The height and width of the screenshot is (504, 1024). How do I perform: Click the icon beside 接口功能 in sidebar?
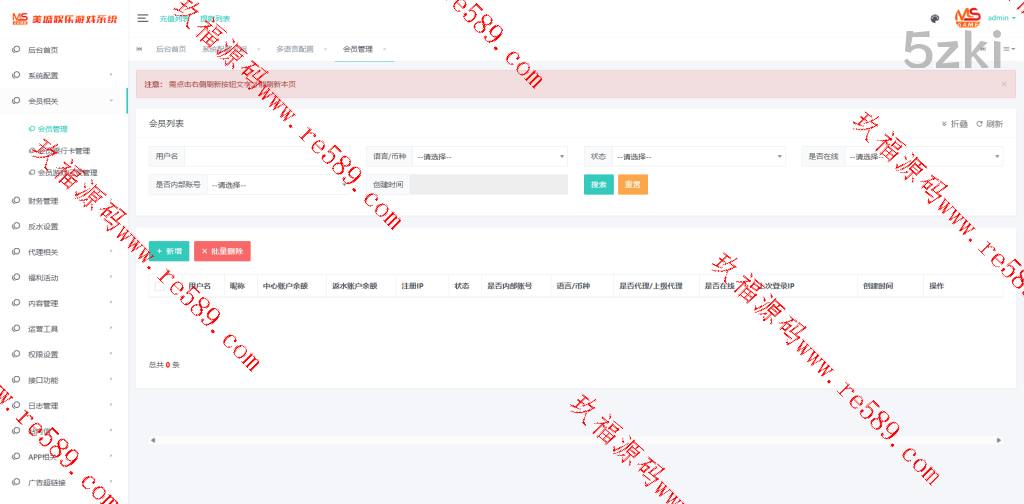point(16,380)
